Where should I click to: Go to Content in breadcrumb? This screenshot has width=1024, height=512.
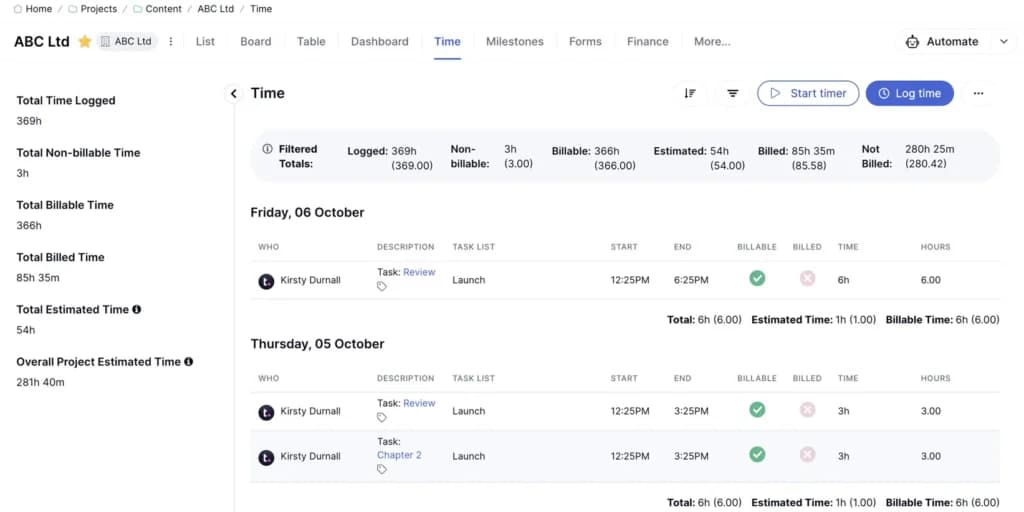coord(163,9)
